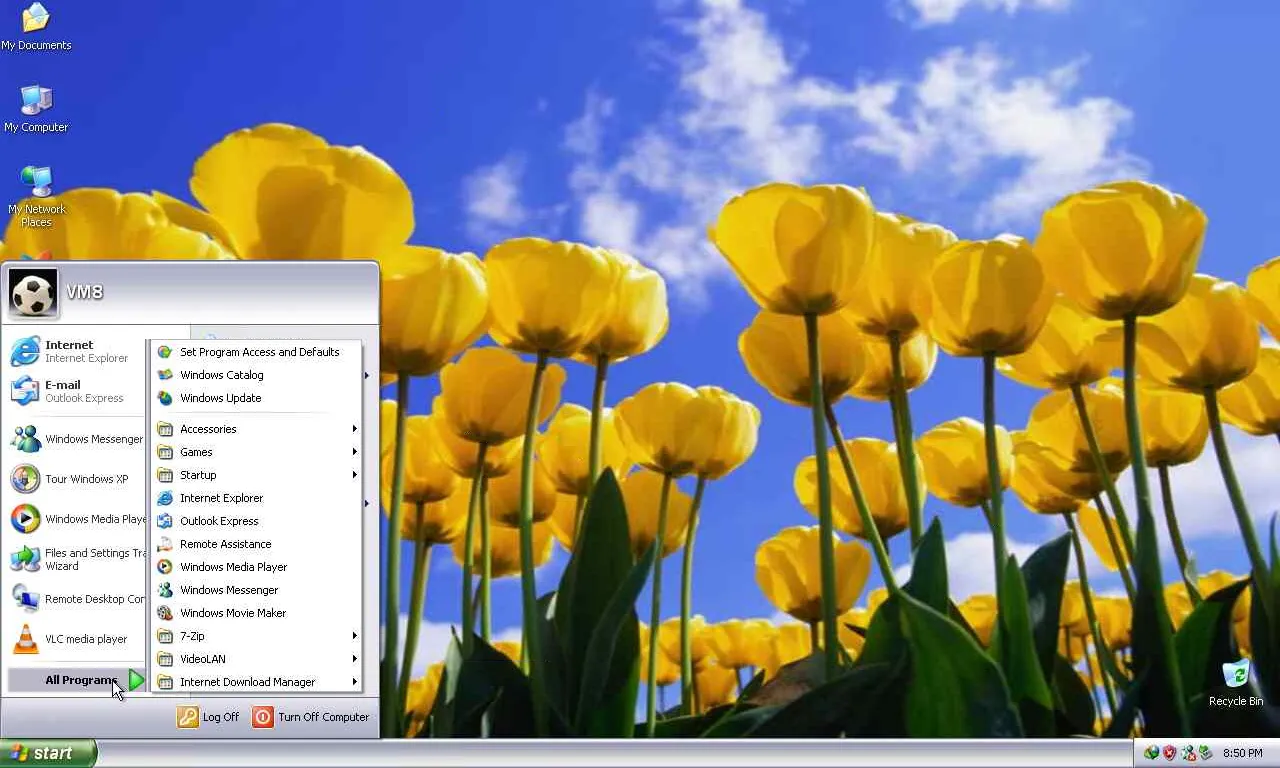Screen dimensions: 1280x768
Task: Choose Internet Explorer in the programs list
Action: tap(256, 498)
